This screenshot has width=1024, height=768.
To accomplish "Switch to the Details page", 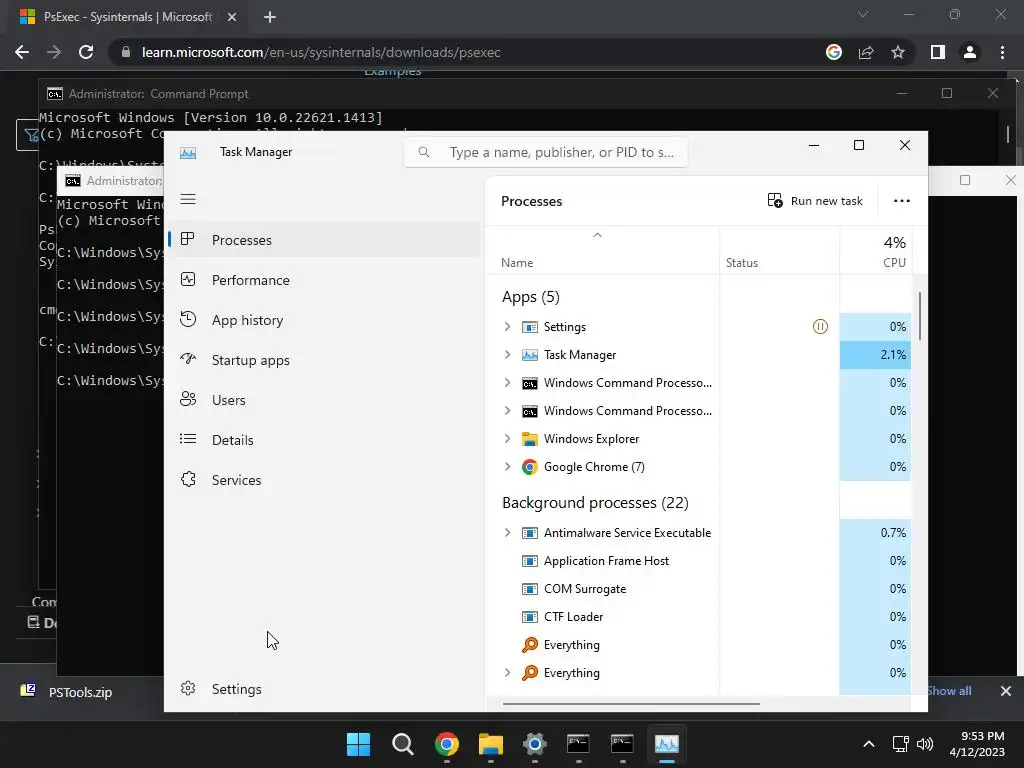I will tap(324, 440).
